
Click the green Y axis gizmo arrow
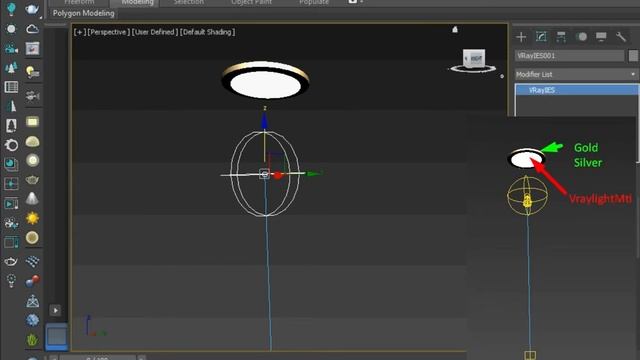(x=313, y=174)
